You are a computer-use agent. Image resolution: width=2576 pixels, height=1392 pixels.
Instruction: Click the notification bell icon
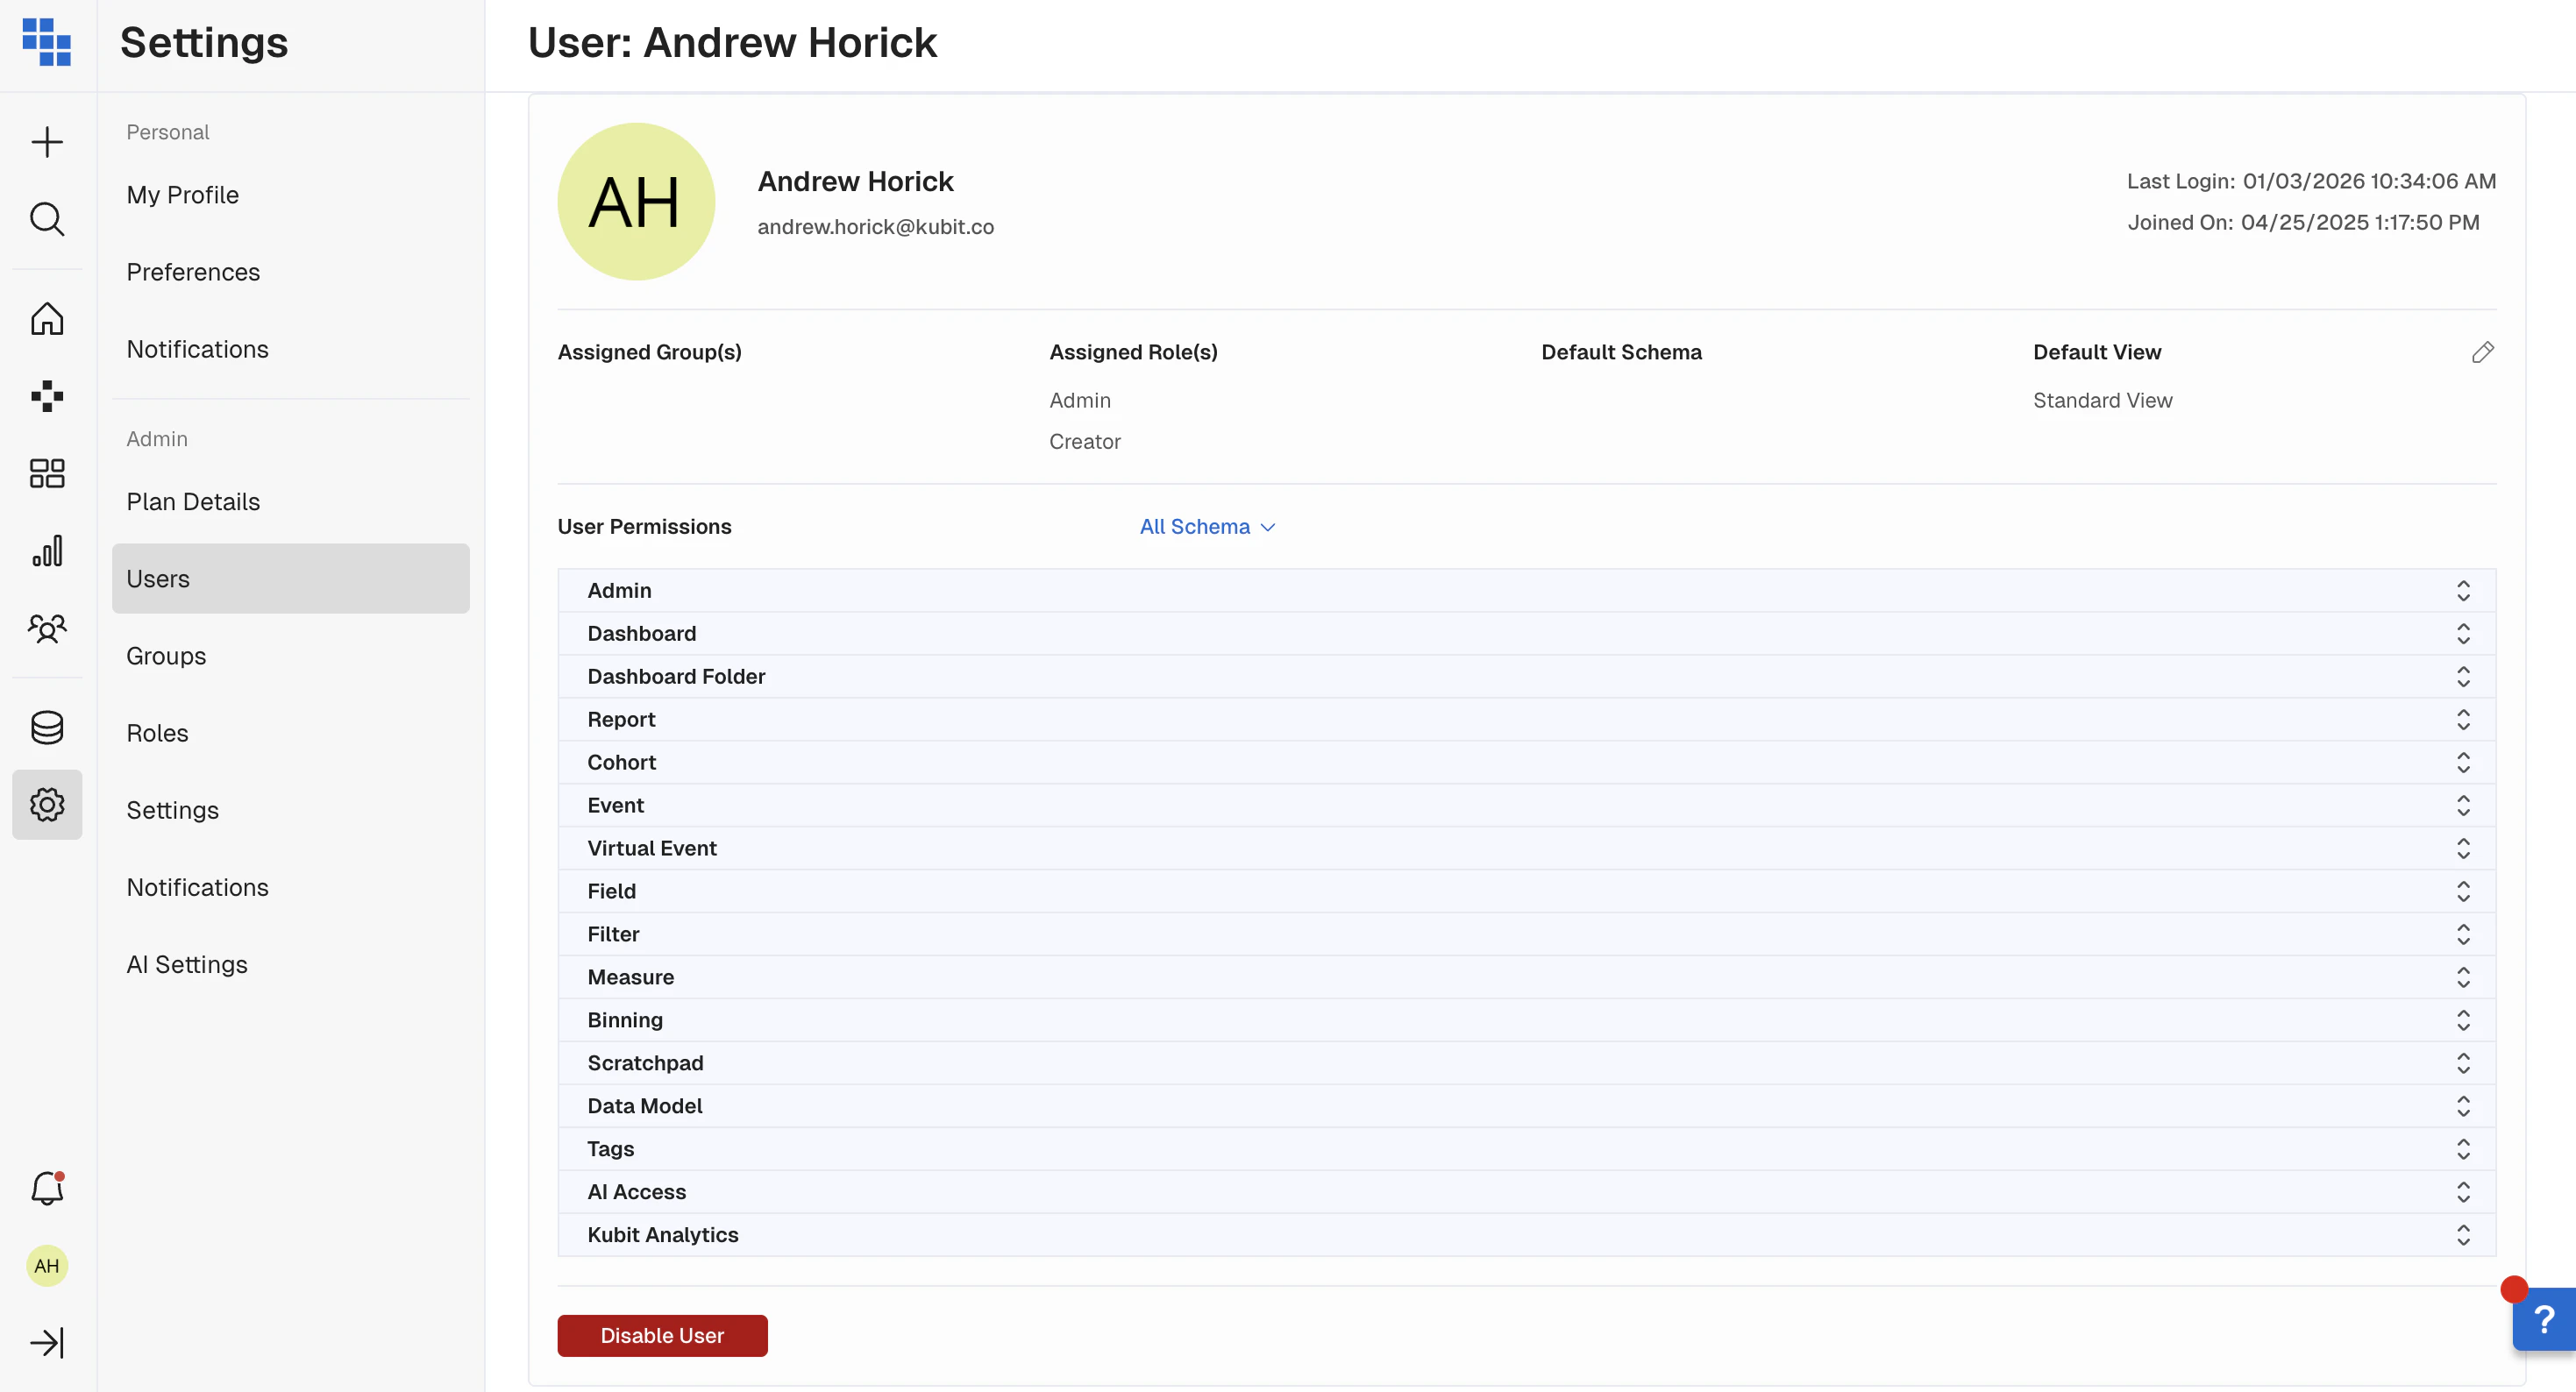(x=47, y=1188)
